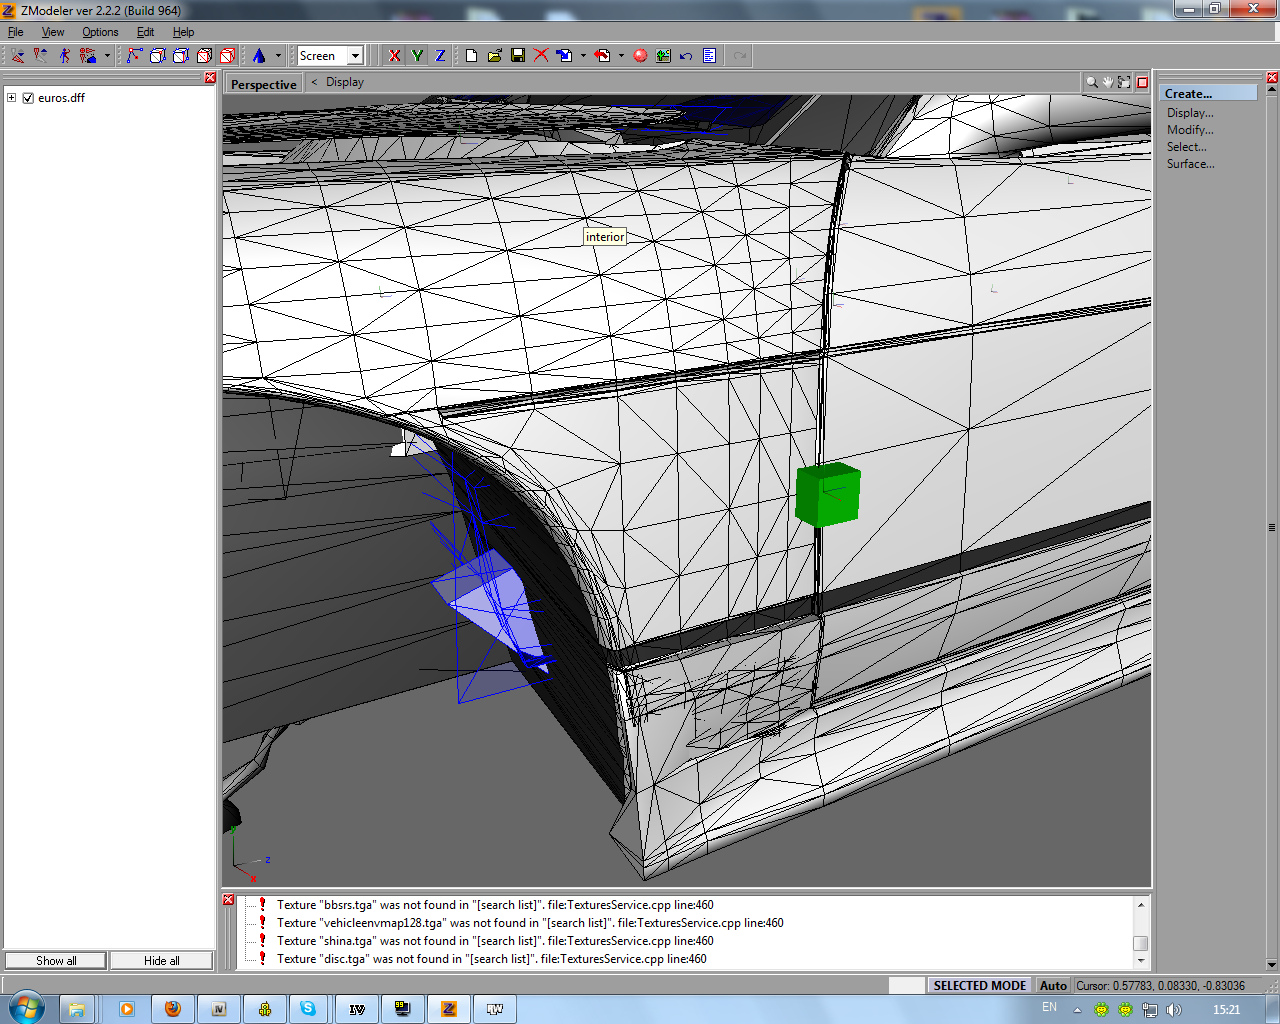Open a file with the folder icon
Viewport: 1280px width, 1024px height.
(x=495, y=56)
